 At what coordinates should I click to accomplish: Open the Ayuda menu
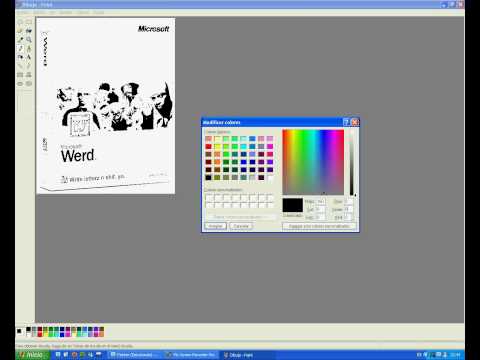tap(99, 12)
